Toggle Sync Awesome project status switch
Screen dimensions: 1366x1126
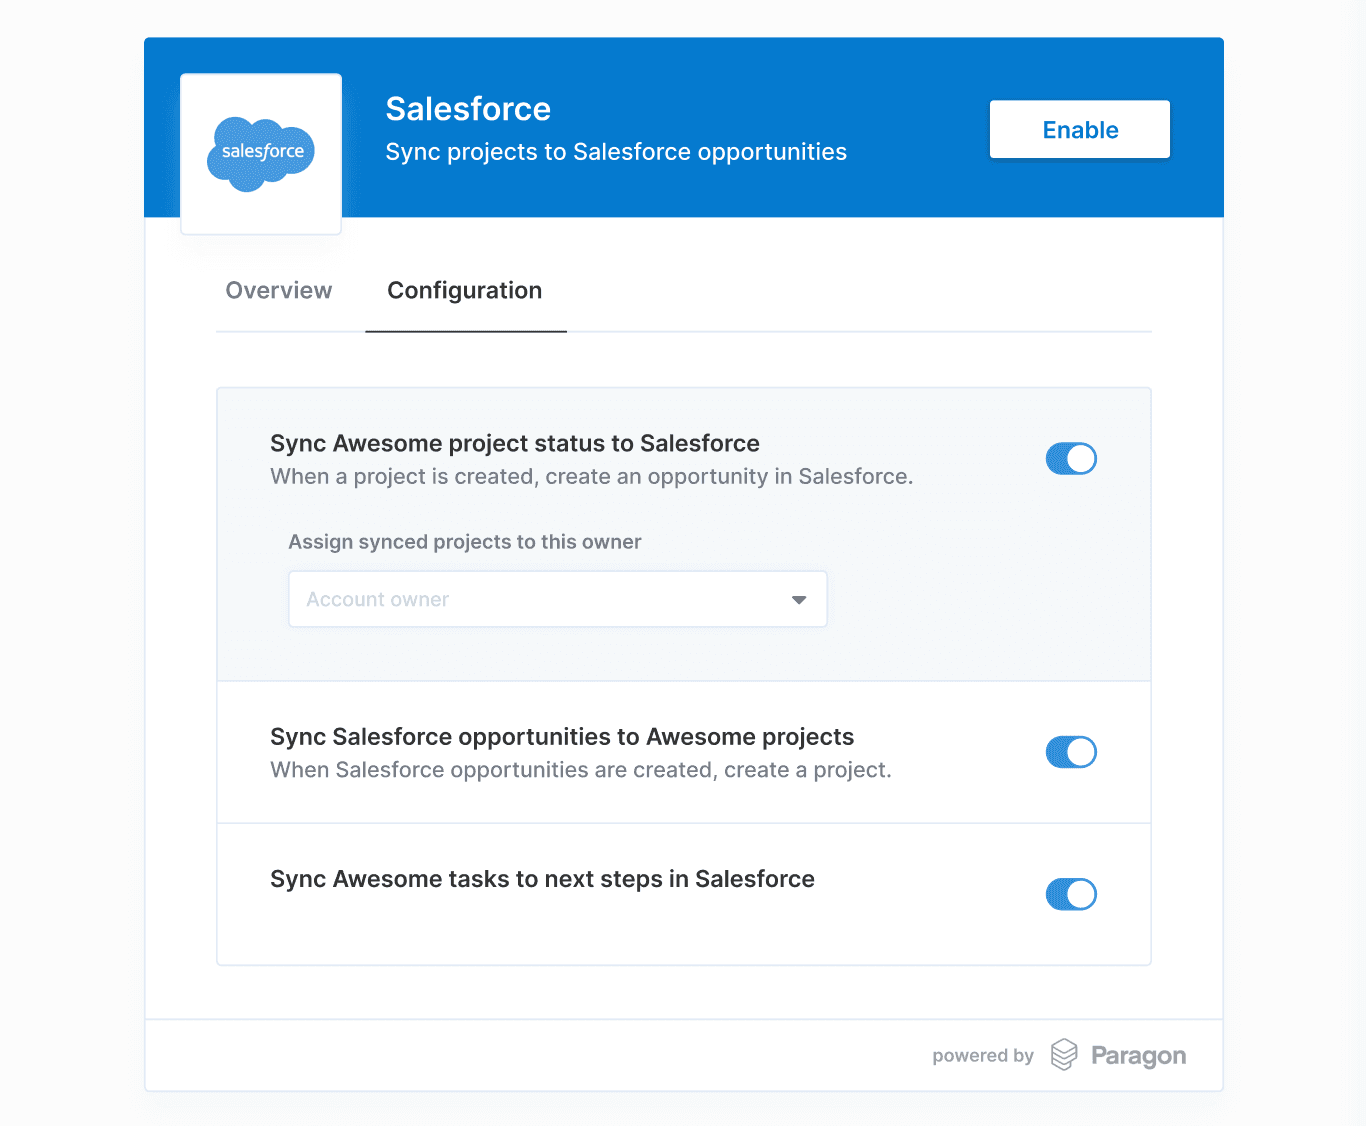(x=1071, y=459)
